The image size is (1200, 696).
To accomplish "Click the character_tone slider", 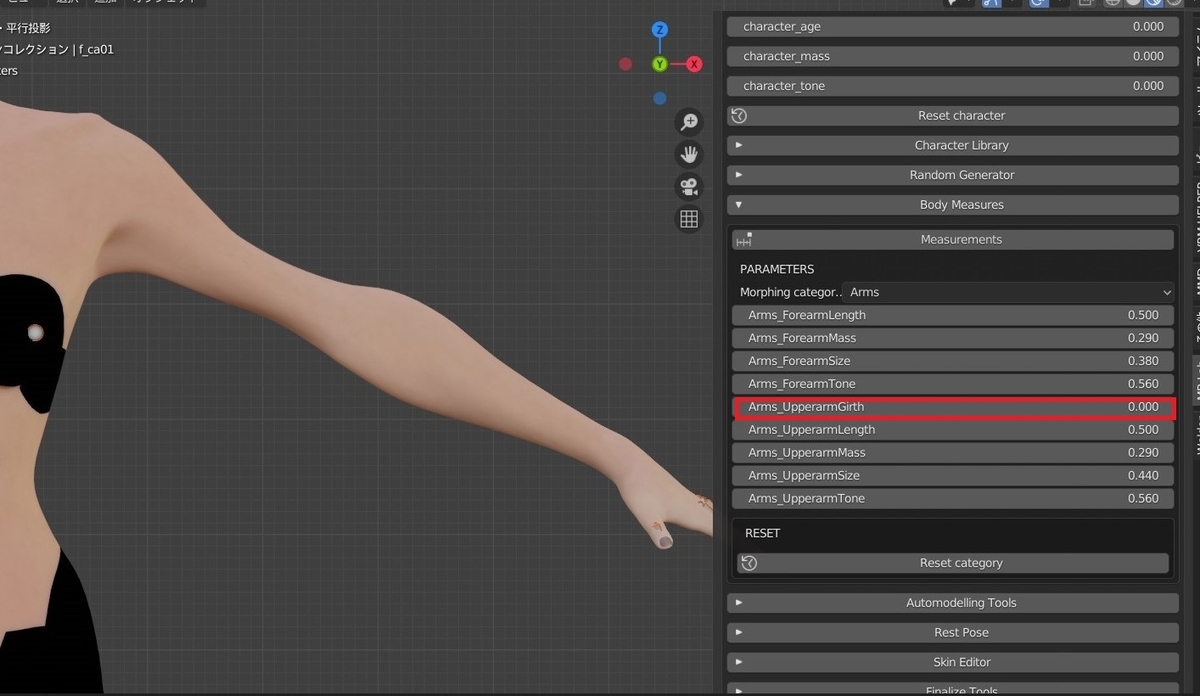I will coord(953,86).
